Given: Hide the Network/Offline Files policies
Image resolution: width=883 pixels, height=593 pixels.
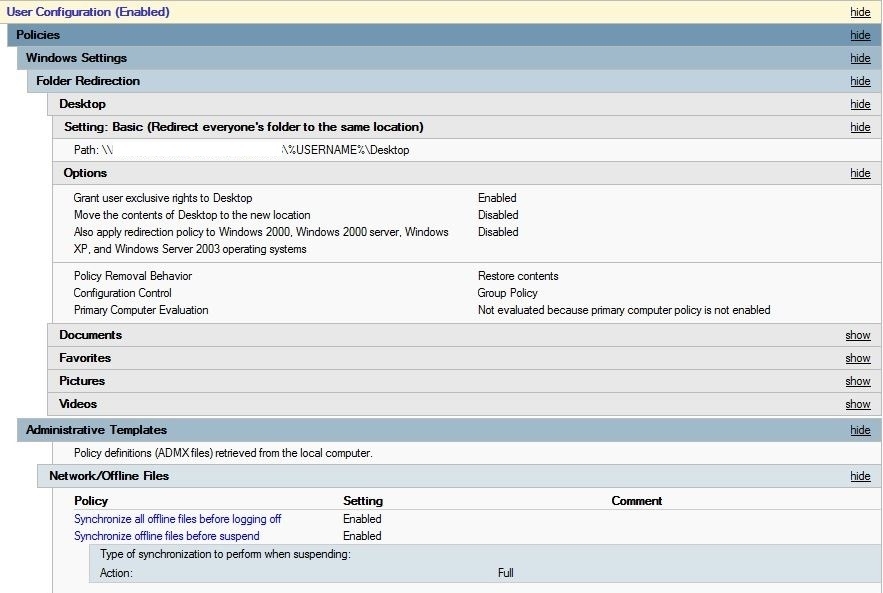Looking at the screenshot, I should pos(860,476).
